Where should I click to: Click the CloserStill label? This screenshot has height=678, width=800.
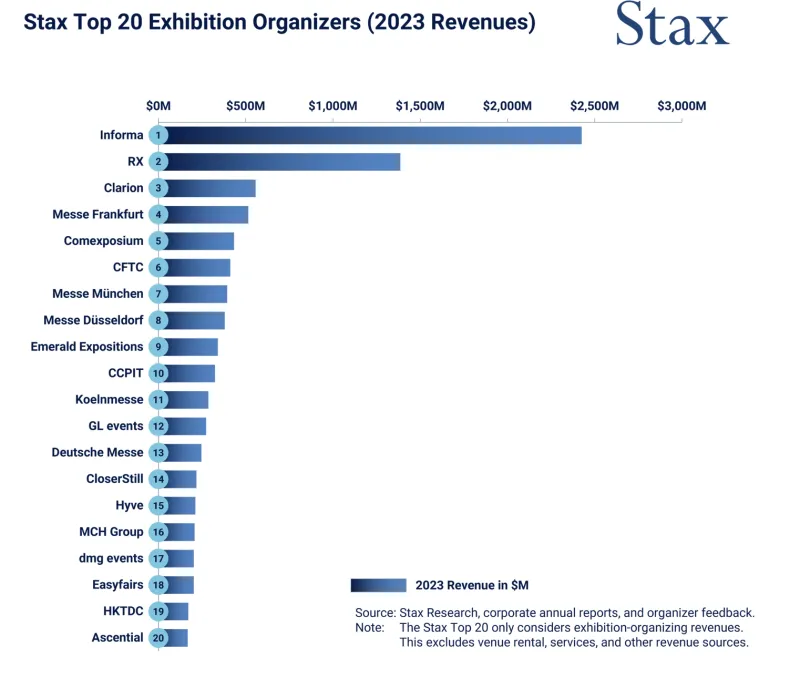tap(114, 479)
